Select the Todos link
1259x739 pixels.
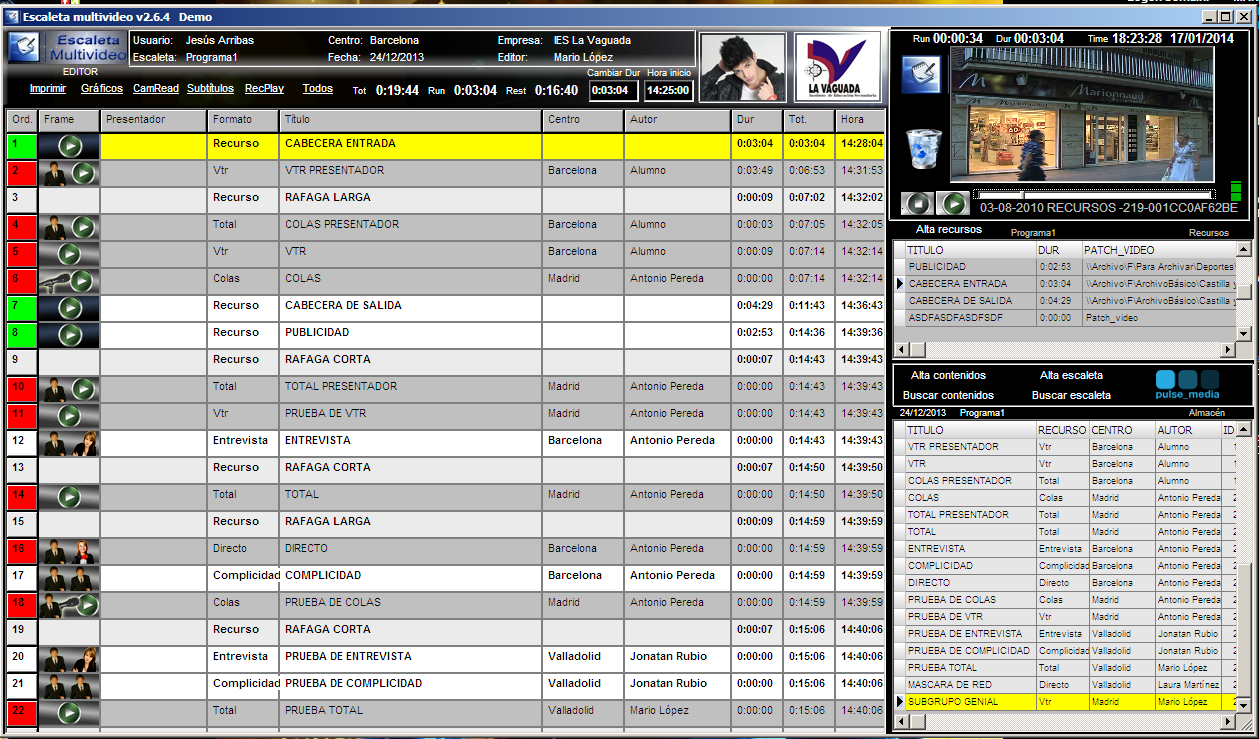pos(318,89)
